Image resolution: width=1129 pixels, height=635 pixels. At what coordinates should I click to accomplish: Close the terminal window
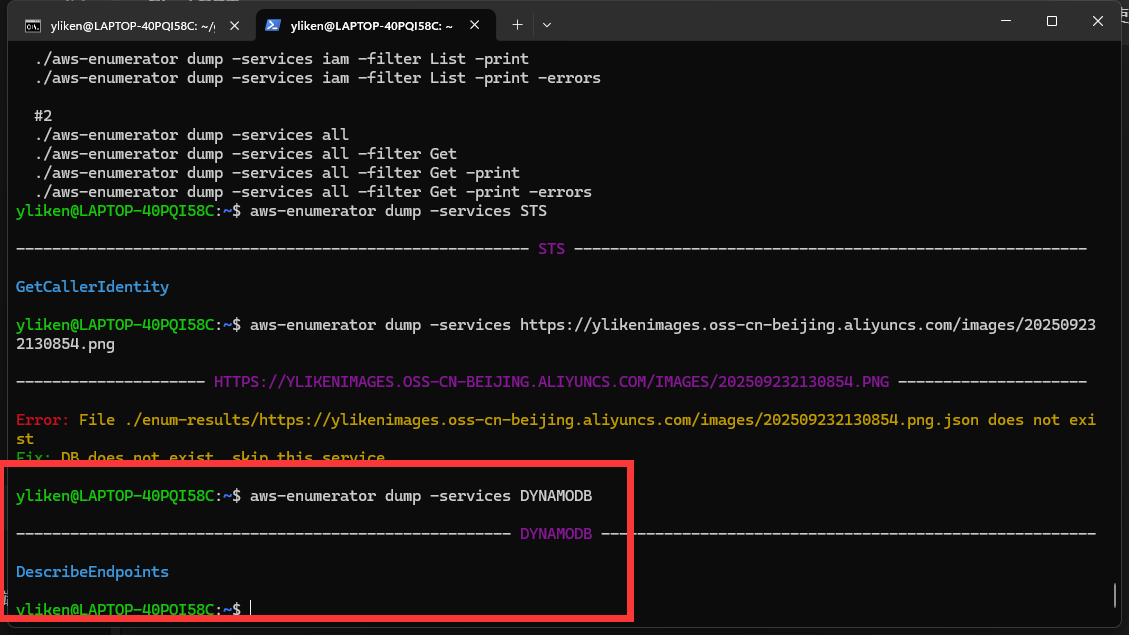[x=1099, y=21]
